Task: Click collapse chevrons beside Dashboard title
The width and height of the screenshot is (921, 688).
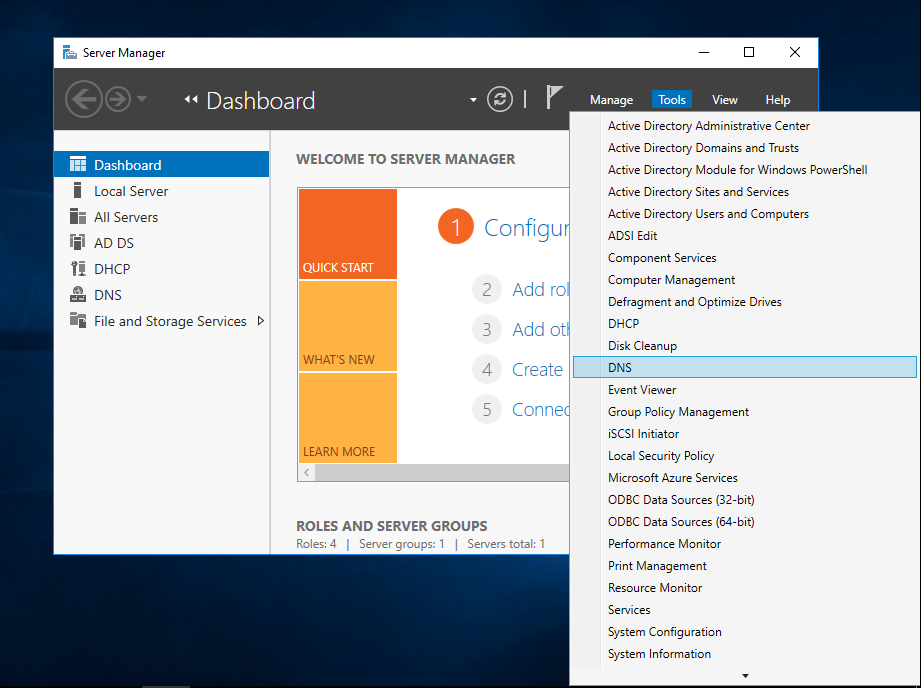Action: pyautogui.click(x=191, y=99)
